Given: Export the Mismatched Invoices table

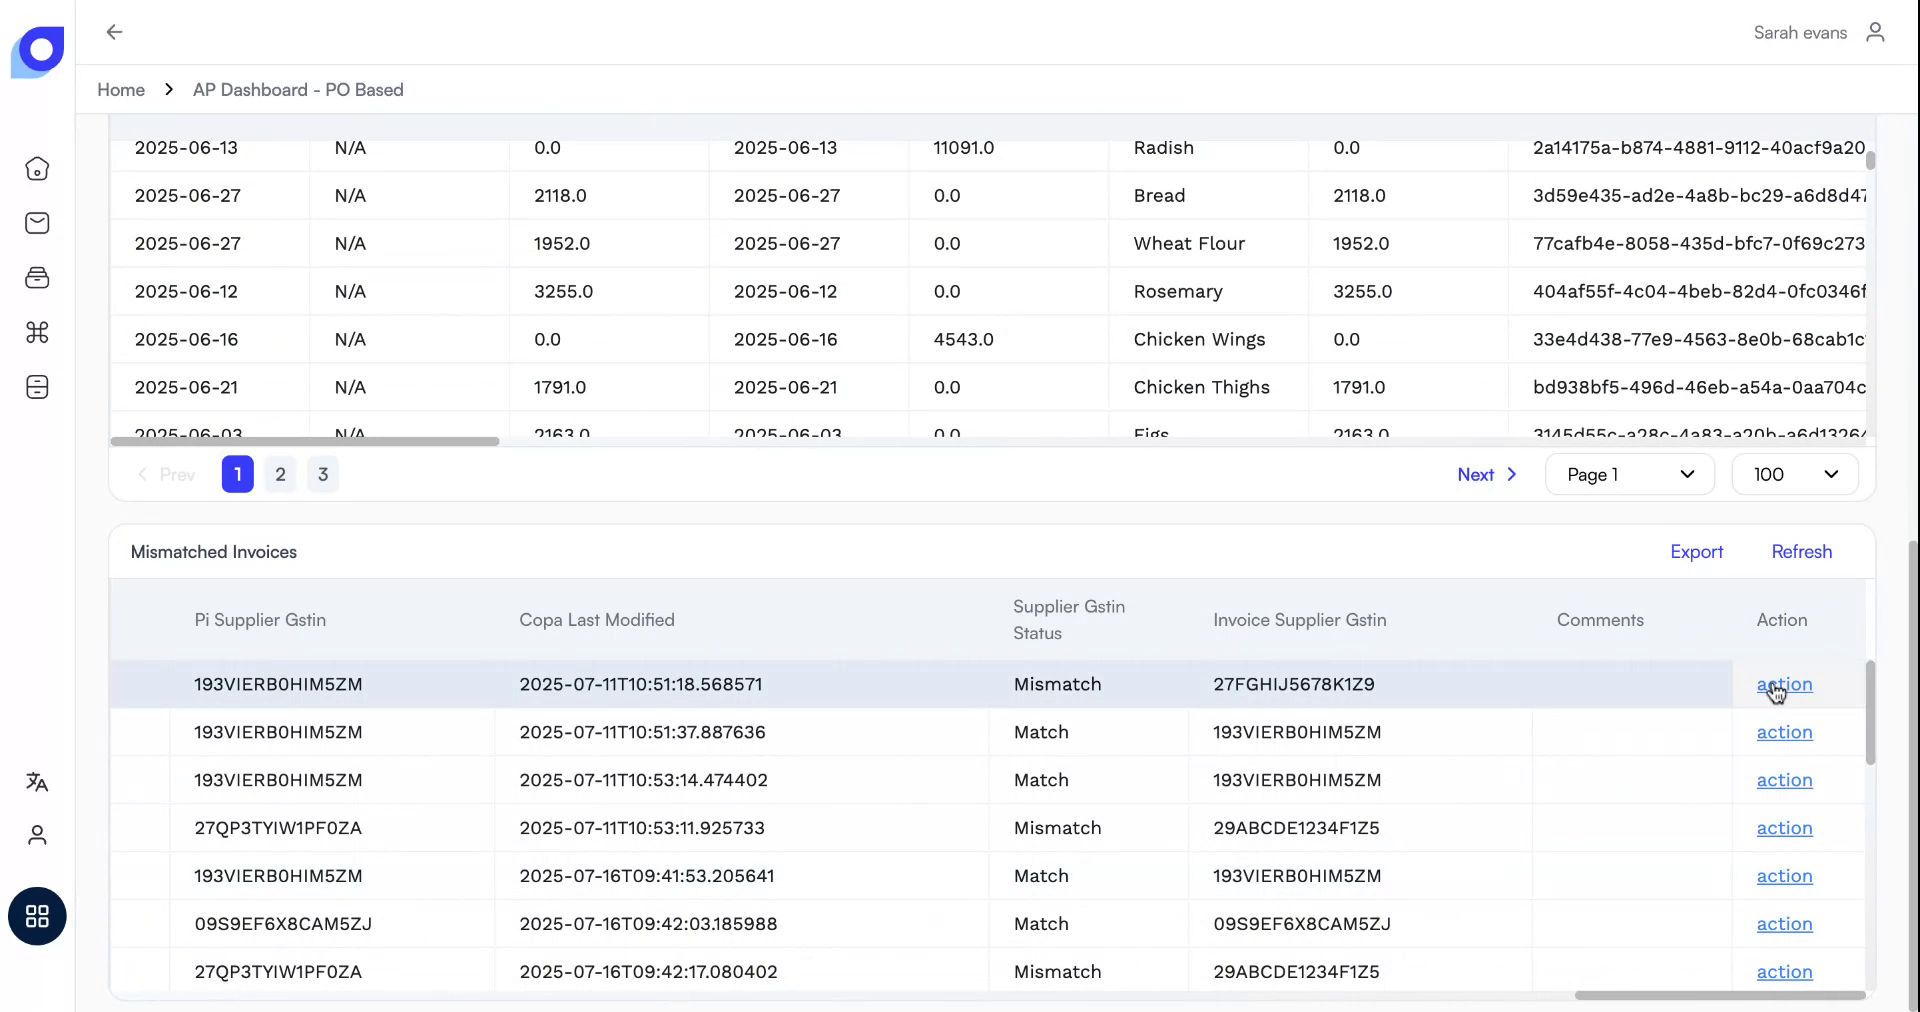Looking at the screenshot, I should coord(1696,551).
